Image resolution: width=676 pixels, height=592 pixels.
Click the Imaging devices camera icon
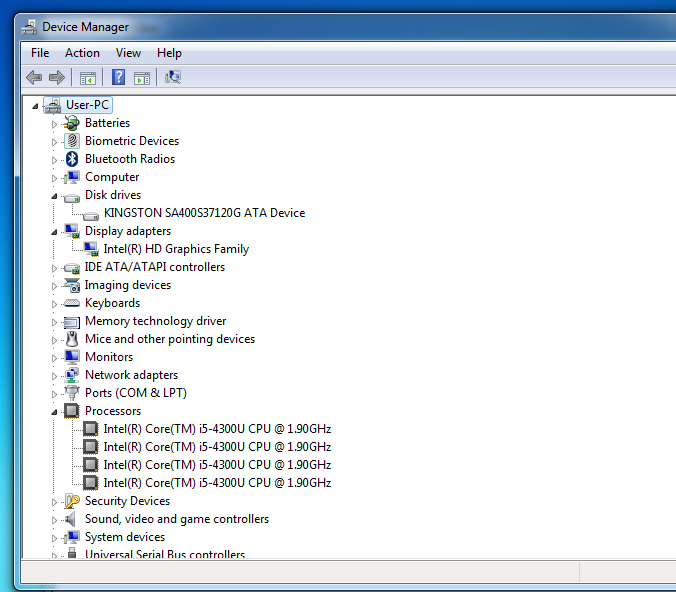pos(72,285)
